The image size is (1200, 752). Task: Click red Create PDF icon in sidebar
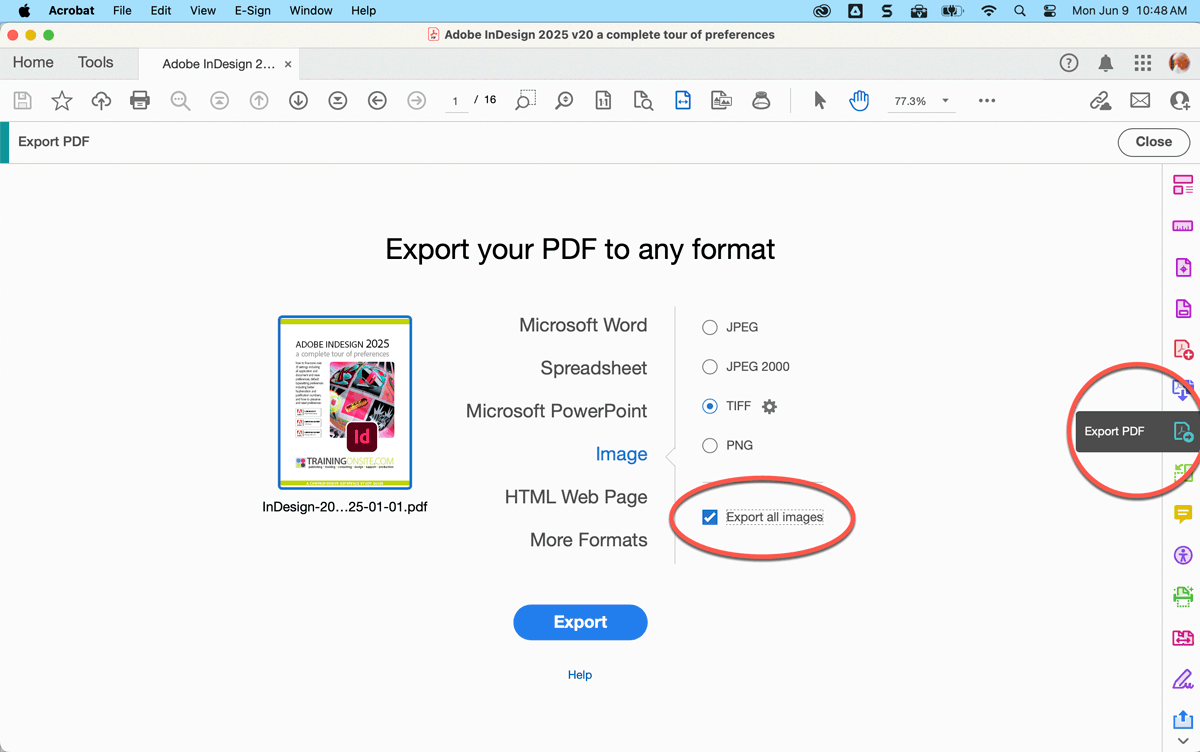(1183, 349)
